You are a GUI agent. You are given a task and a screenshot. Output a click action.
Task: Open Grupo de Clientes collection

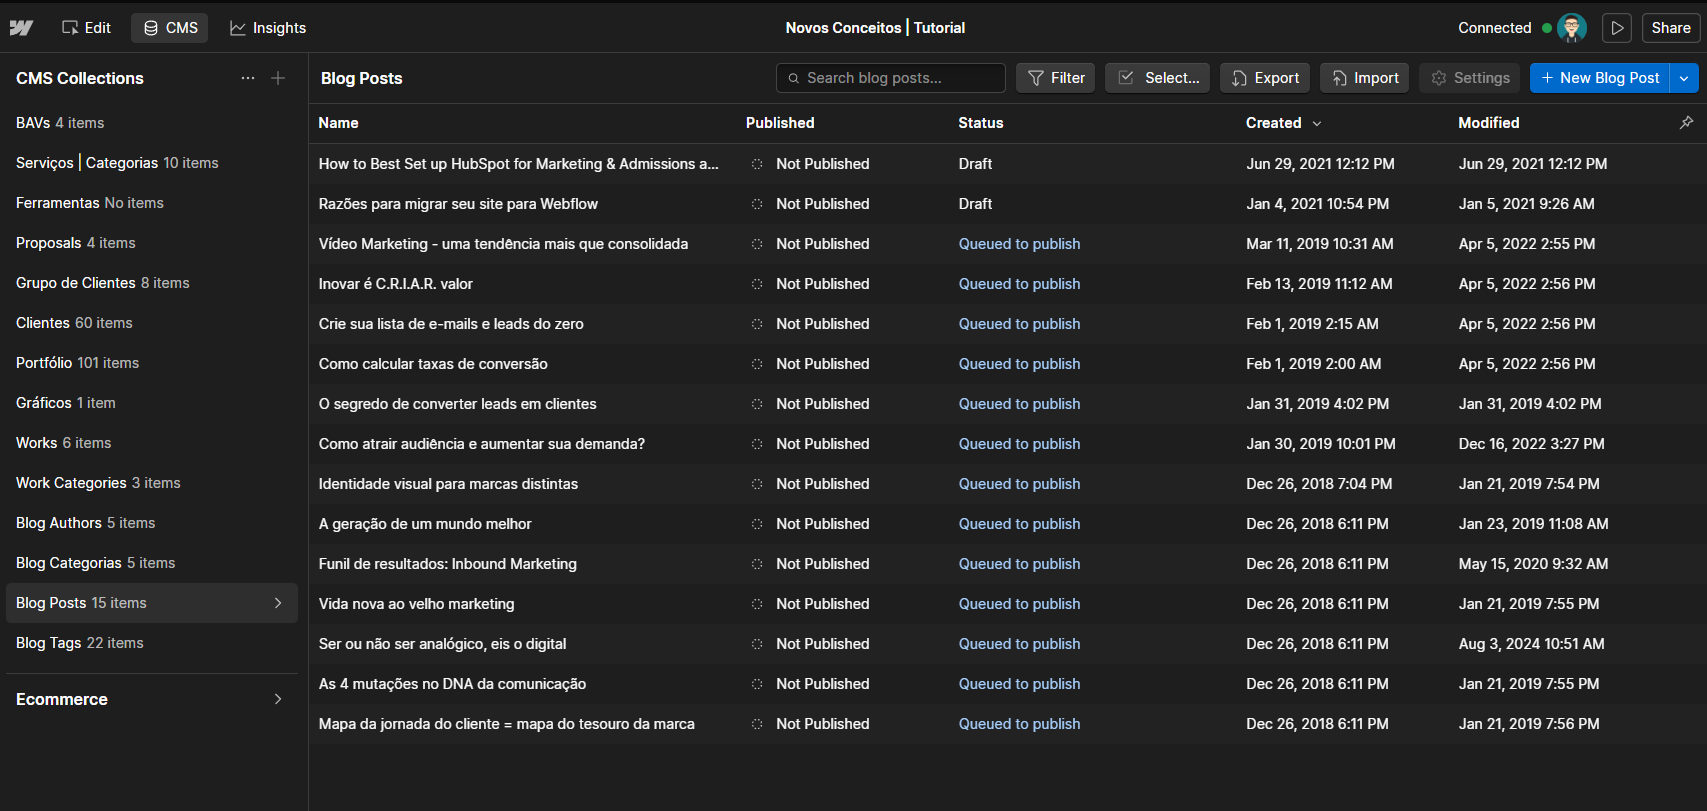pyautogui.click(x=152, y=283)
